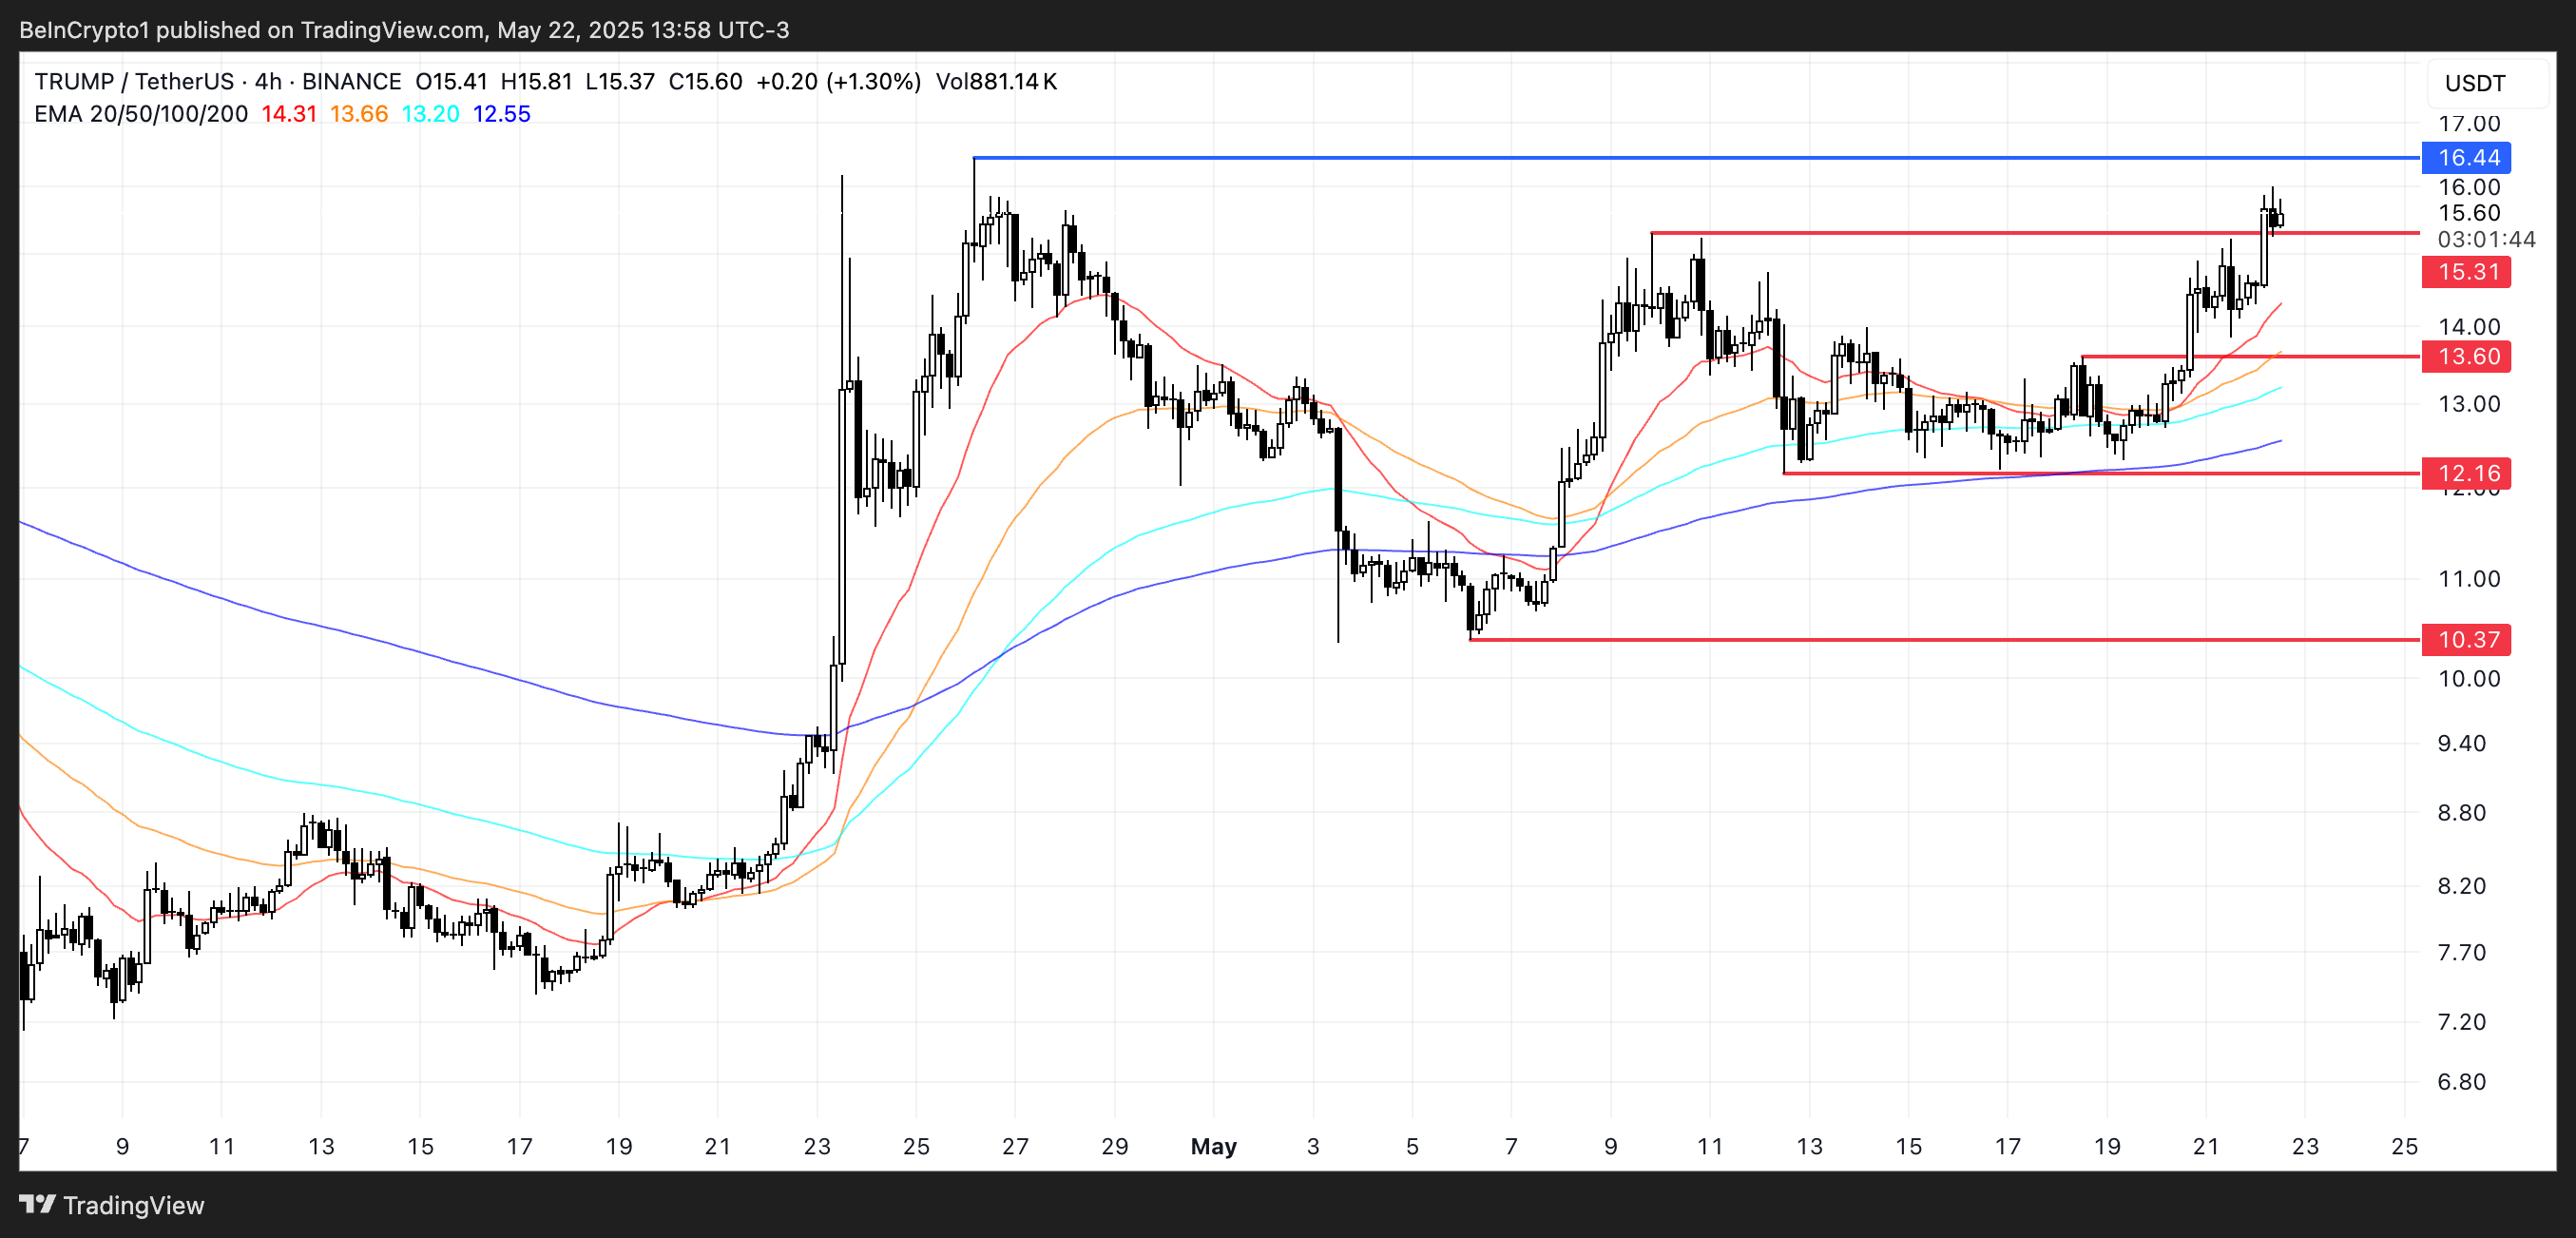
Task: Click the 03:01:44 candle countdown timer
Action: tap(2486, 239)
